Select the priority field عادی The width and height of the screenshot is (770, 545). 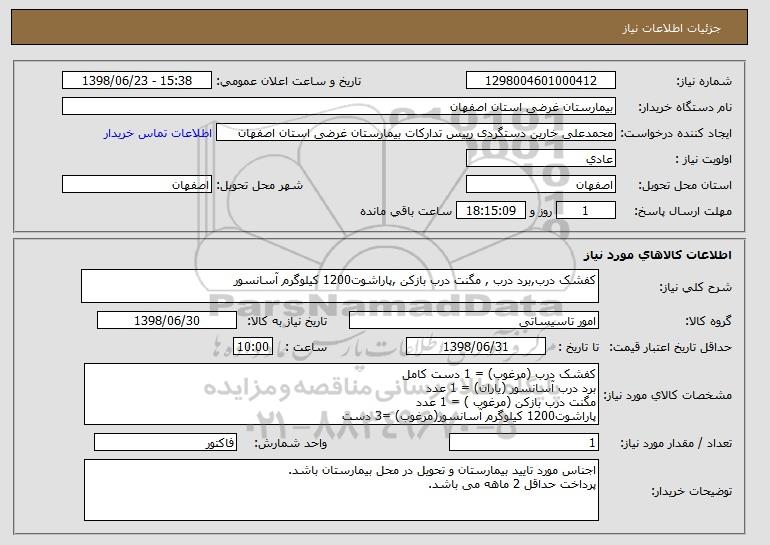pyautogui.click(x=541, y=159)
